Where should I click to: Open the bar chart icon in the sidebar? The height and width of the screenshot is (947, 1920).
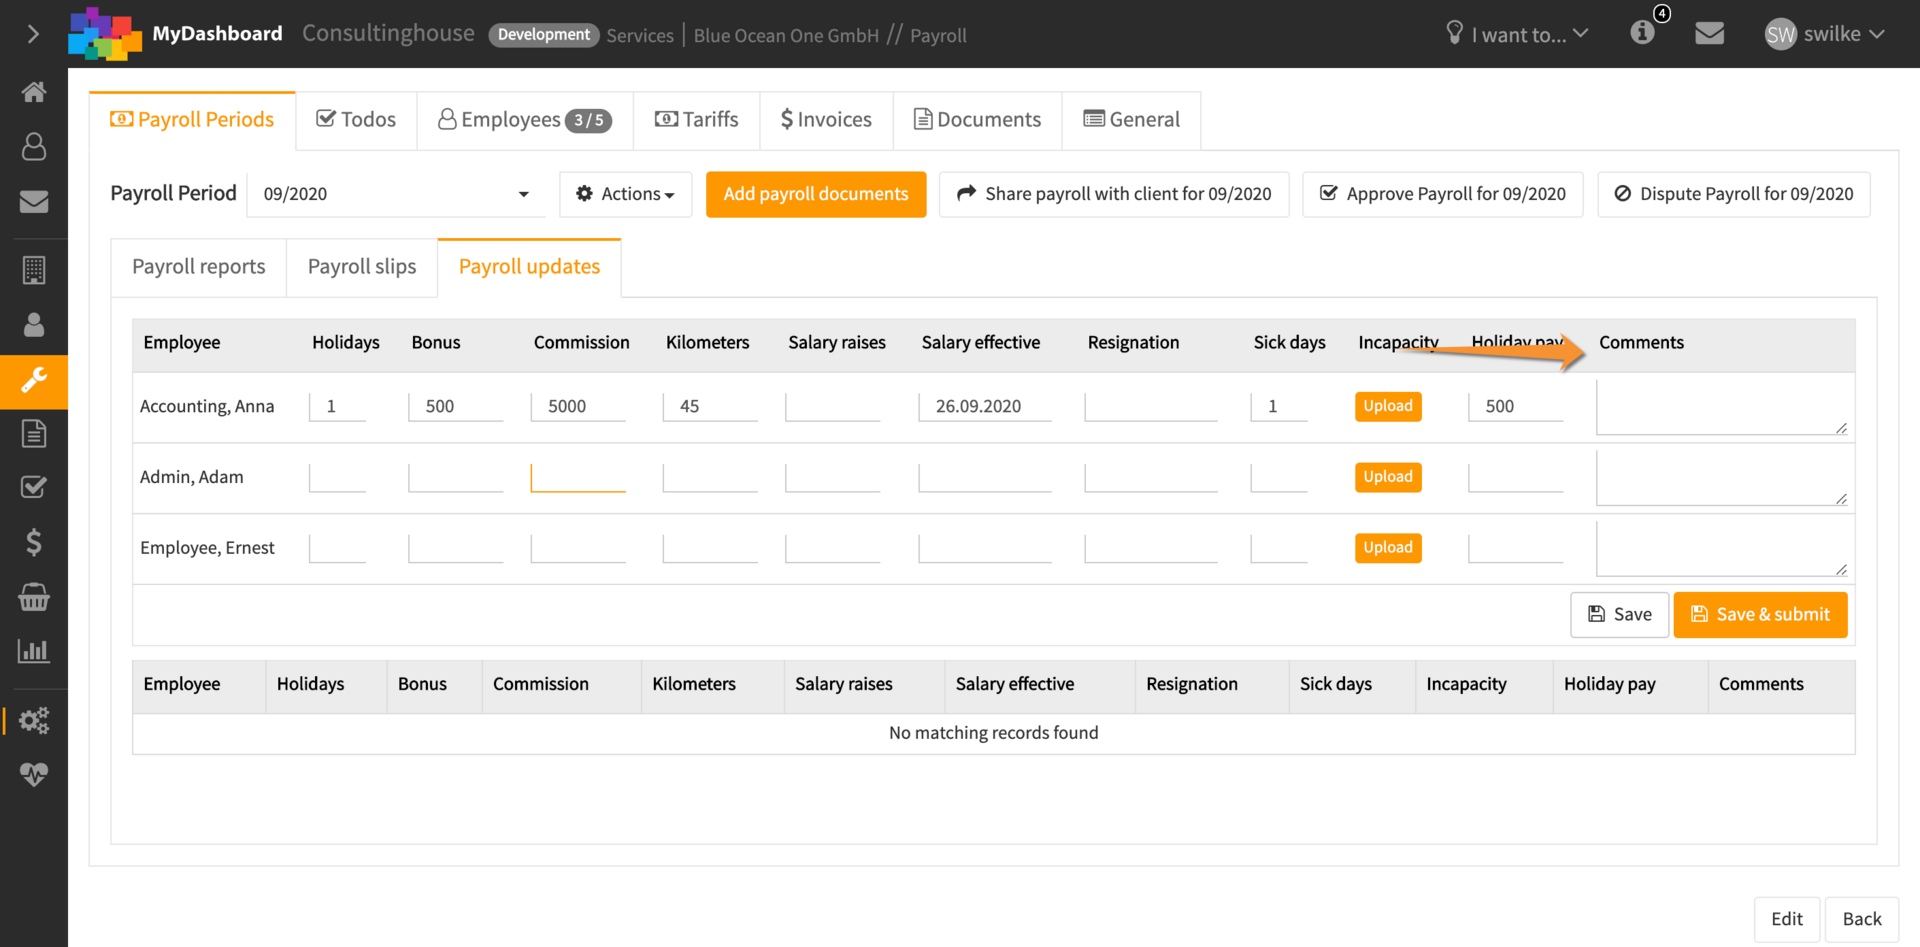click(x=34, y=651)
